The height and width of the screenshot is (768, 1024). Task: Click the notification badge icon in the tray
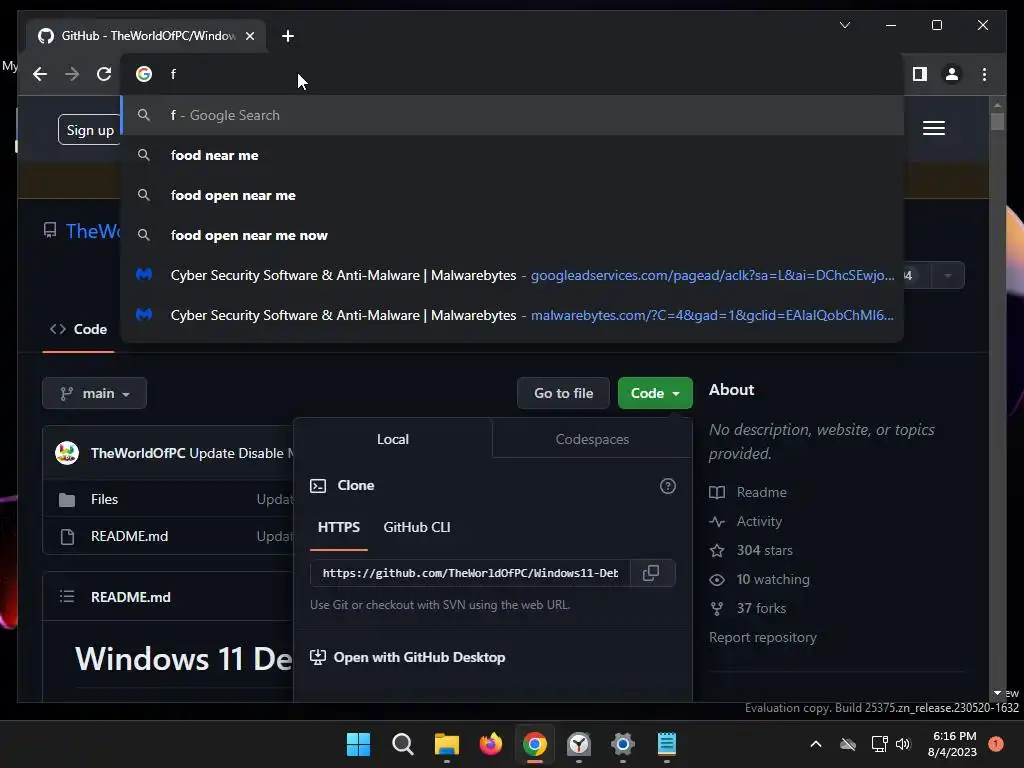point(996,744)
